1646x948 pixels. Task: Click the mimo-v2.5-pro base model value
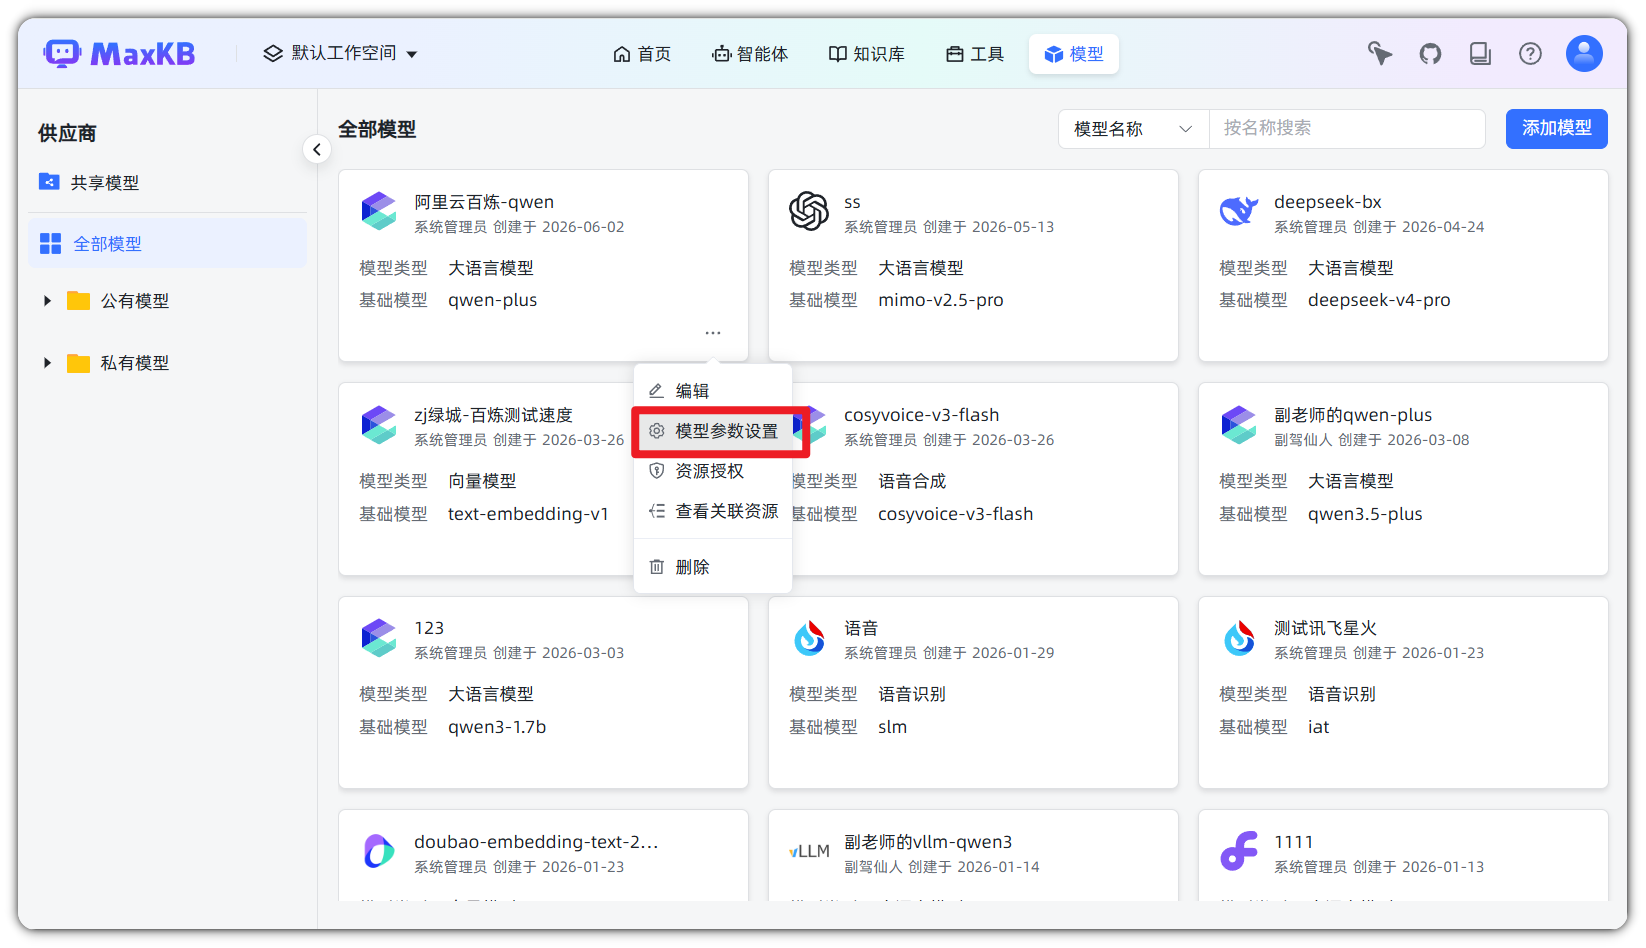(x=940, y=300)
